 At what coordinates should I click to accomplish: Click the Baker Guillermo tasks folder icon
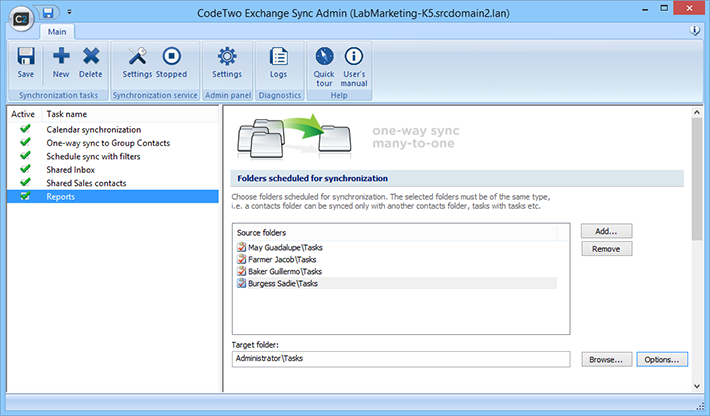(x=241, y=271)
